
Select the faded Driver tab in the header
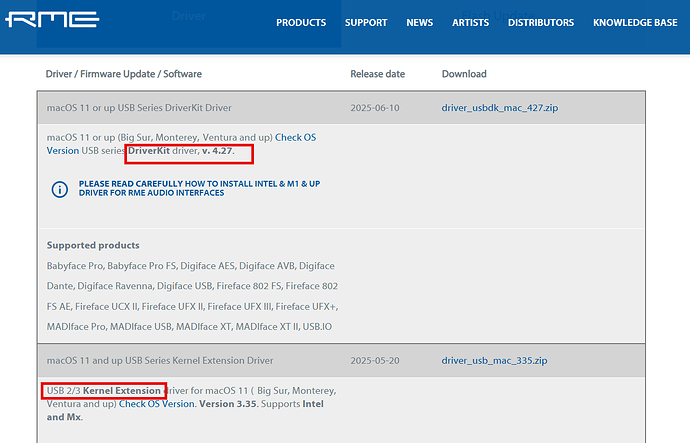coord(188,17)
